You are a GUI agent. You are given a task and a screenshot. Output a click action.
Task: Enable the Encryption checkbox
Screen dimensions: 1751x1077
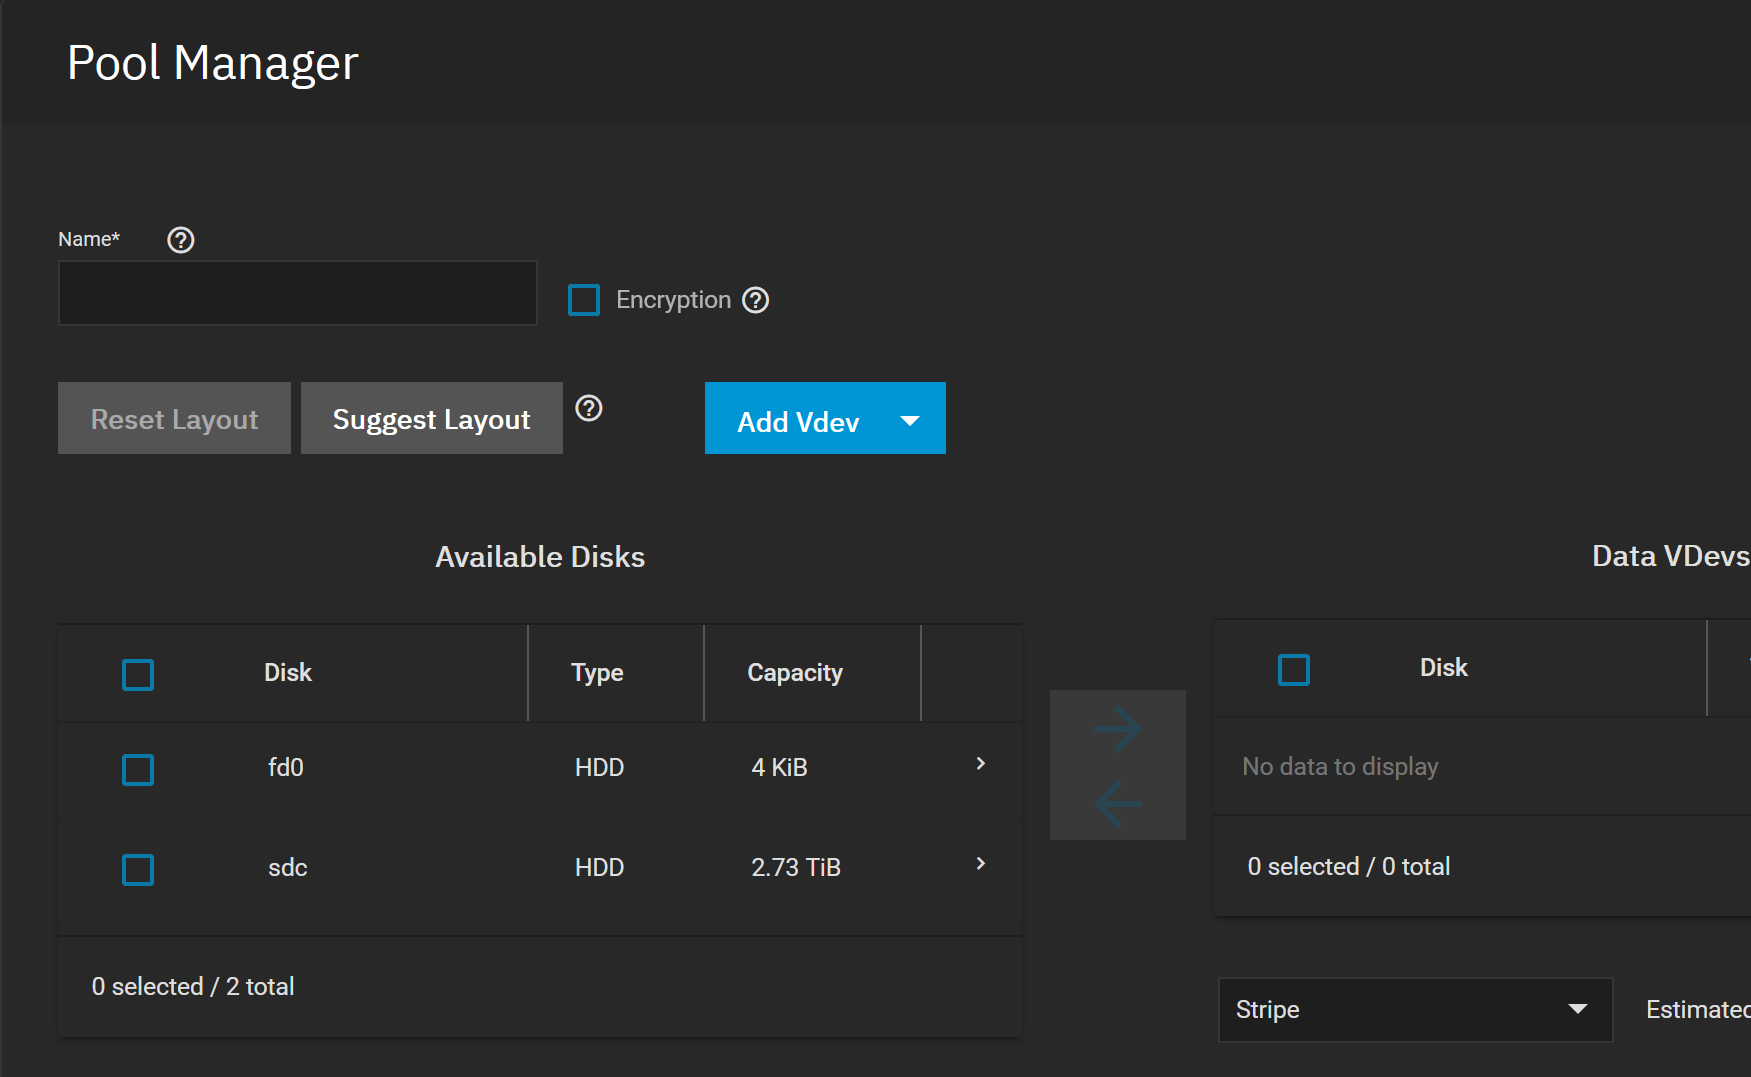(584, 300)
